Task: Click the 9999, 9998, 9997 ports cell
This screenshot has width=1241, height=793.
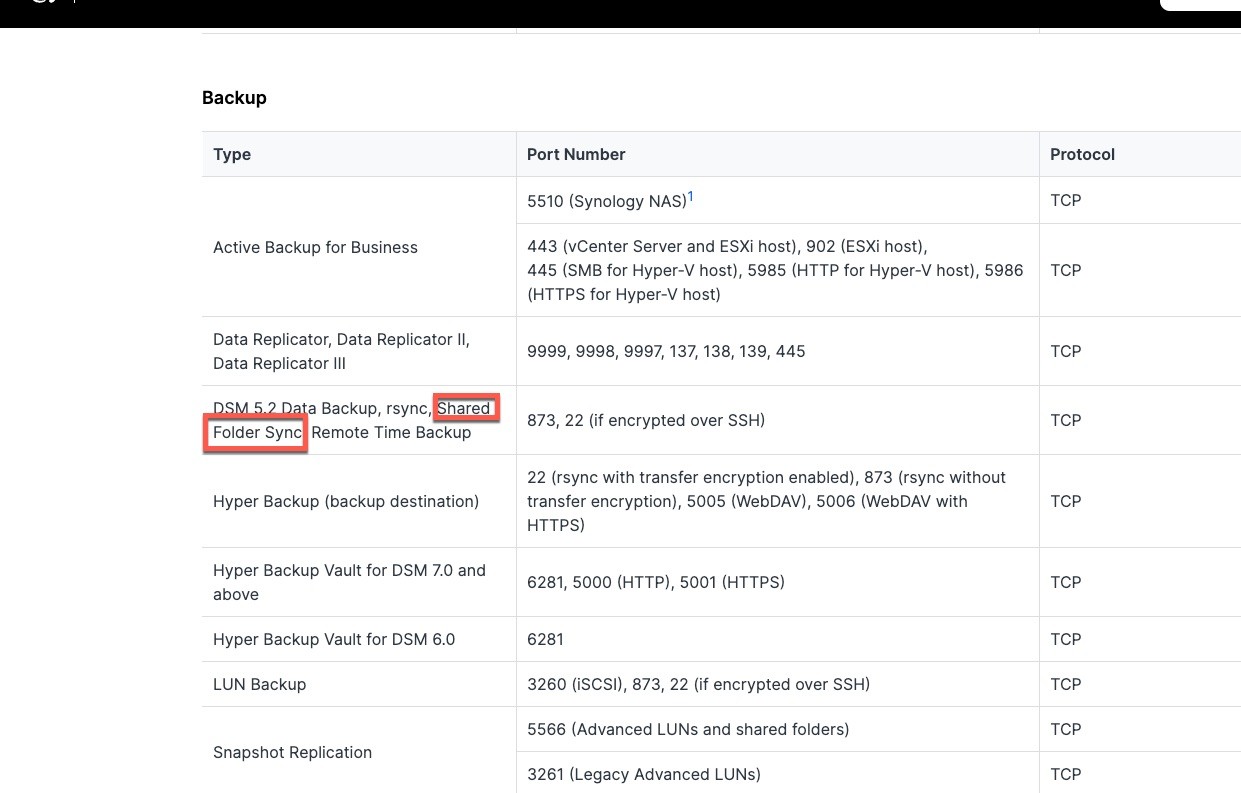Action: coord(665,352)
